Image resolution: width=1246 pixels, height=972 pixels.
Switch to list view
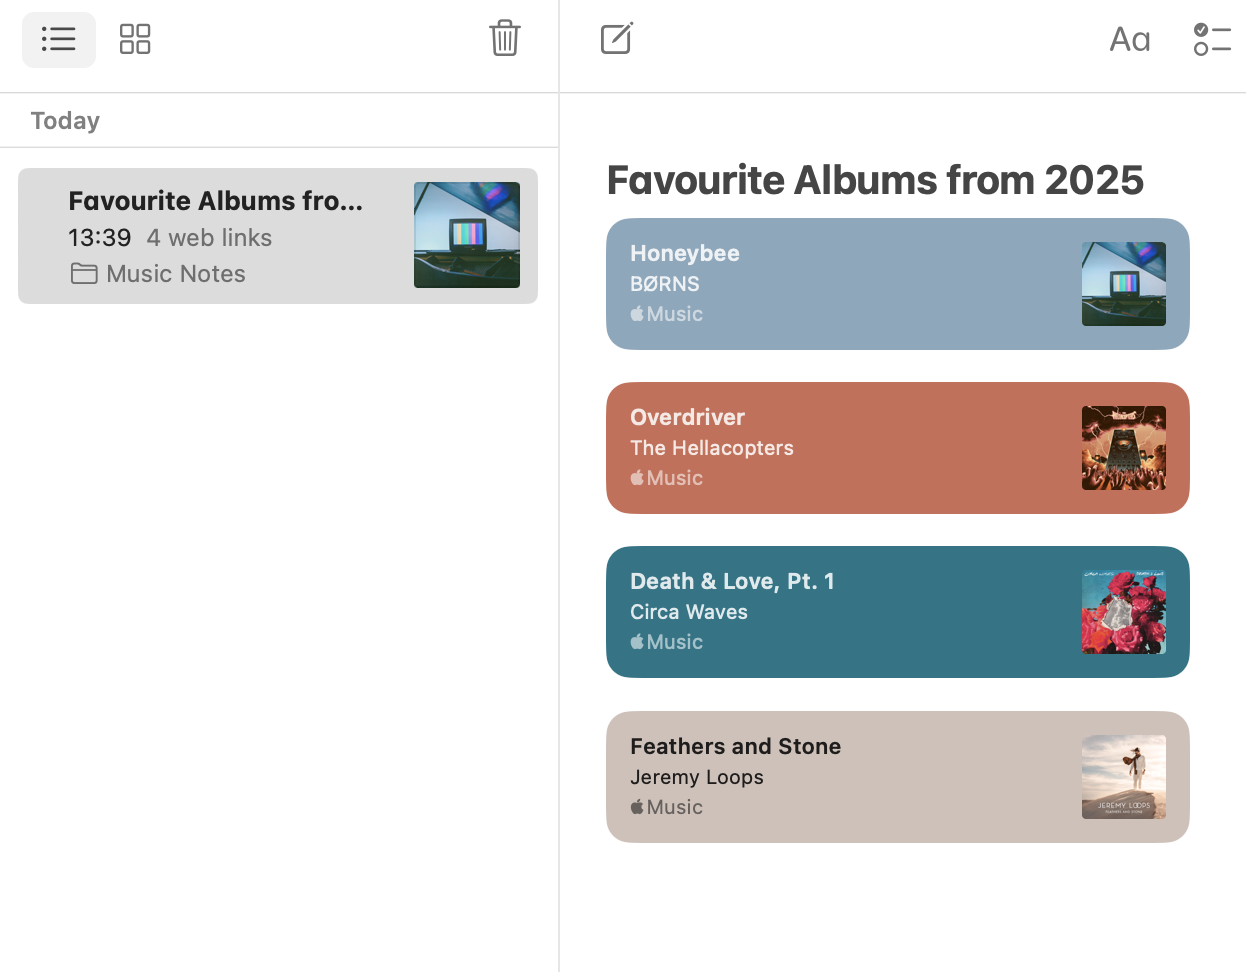pos(59,40)
